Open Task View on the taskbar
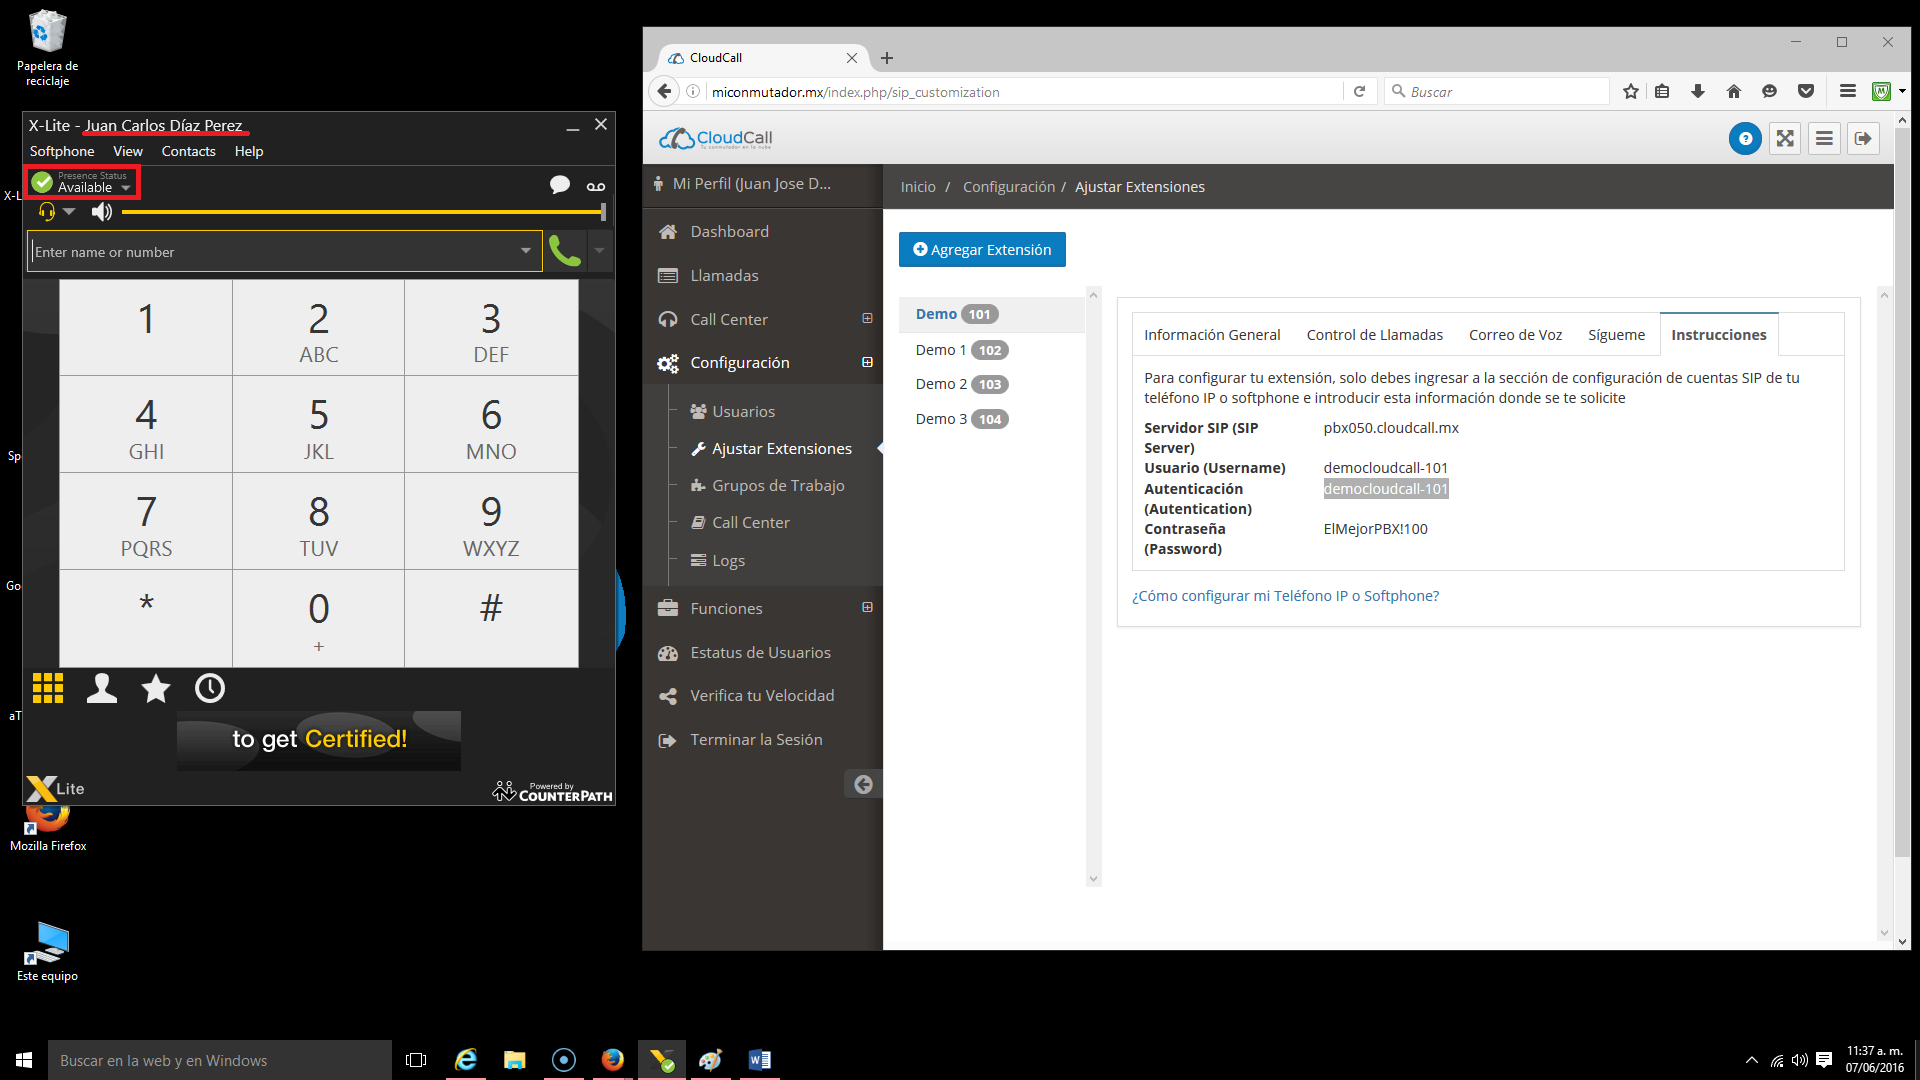The width and height of the screenshot is (1920, 1080). [x=416, y=1060]
